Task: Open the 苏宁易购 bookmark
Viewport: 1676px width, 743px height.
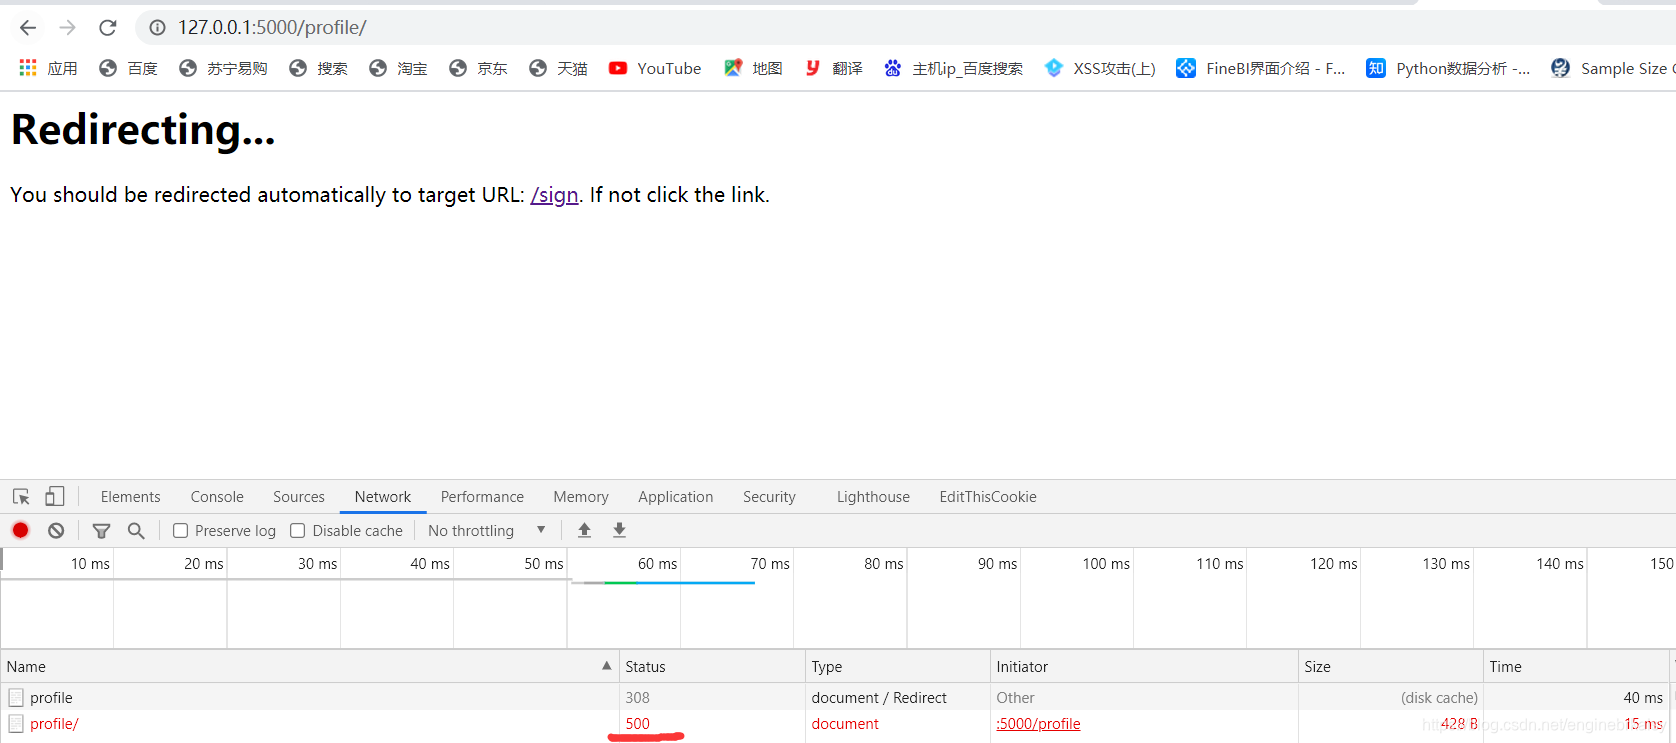Action: coord(223,68)
